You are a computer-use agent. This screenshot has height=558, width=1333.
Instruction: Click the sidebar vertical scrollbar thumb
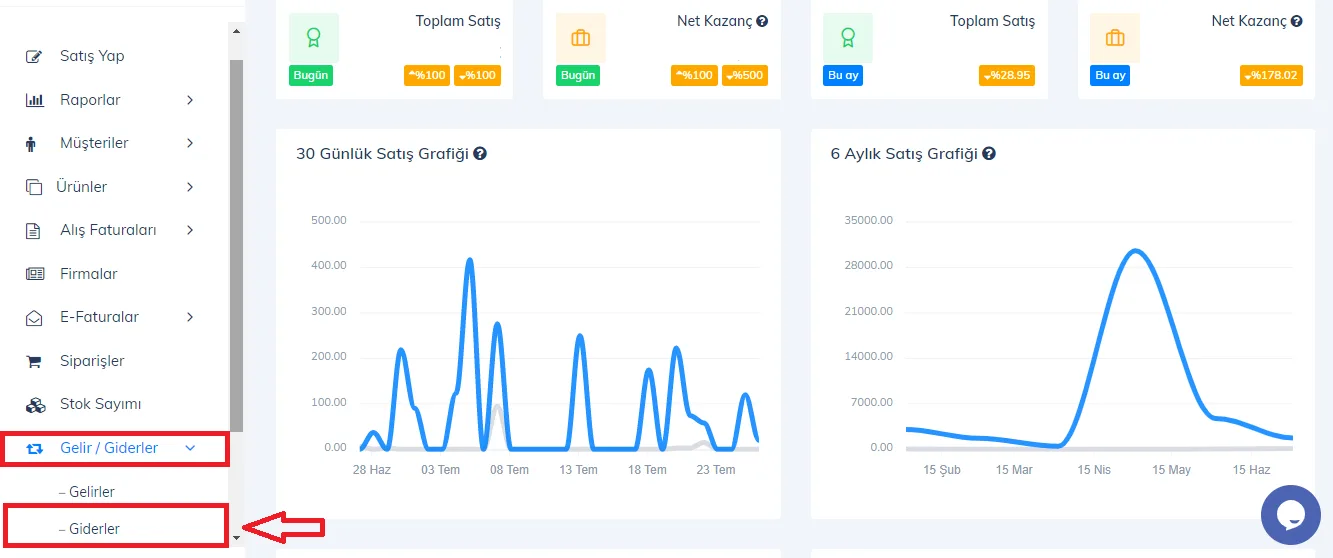coord(237,245)
